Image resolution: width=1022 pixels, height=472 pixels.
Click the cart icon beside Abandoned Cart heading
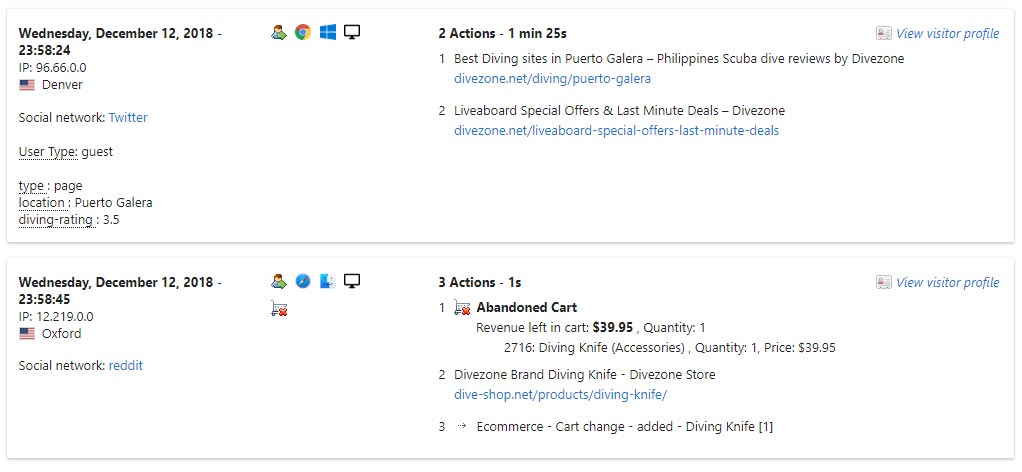tap(462, 307)
